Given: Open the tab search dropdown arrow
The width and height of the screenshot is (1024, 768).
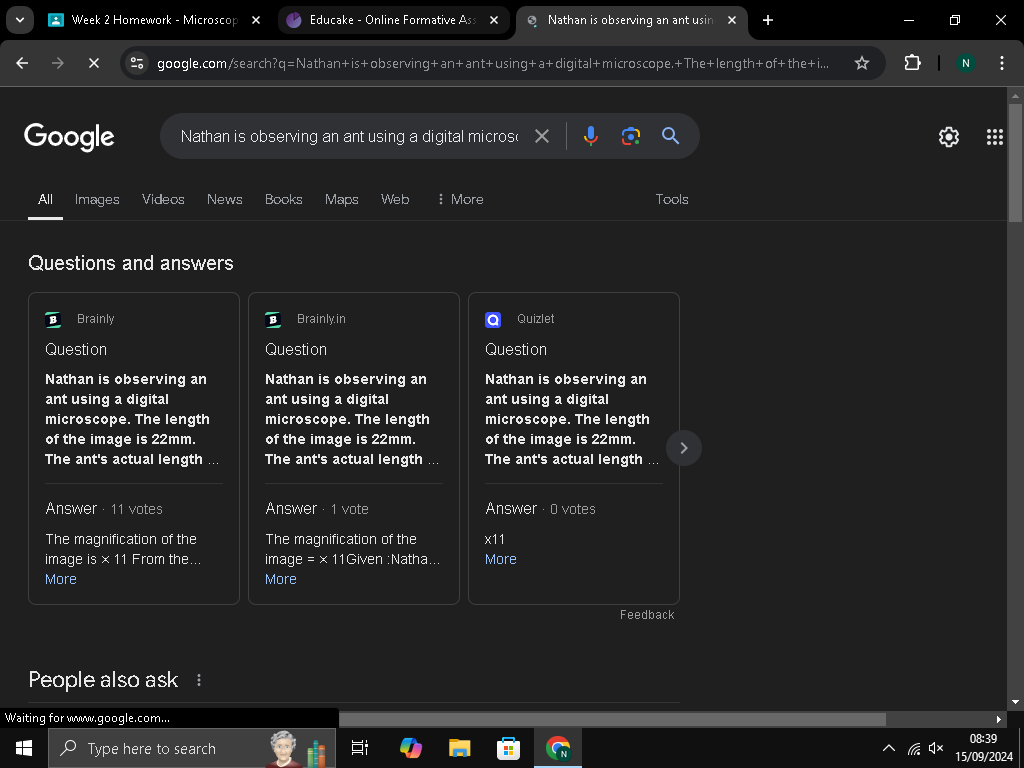Looking at the screenshot, I should tap(20, 20).
